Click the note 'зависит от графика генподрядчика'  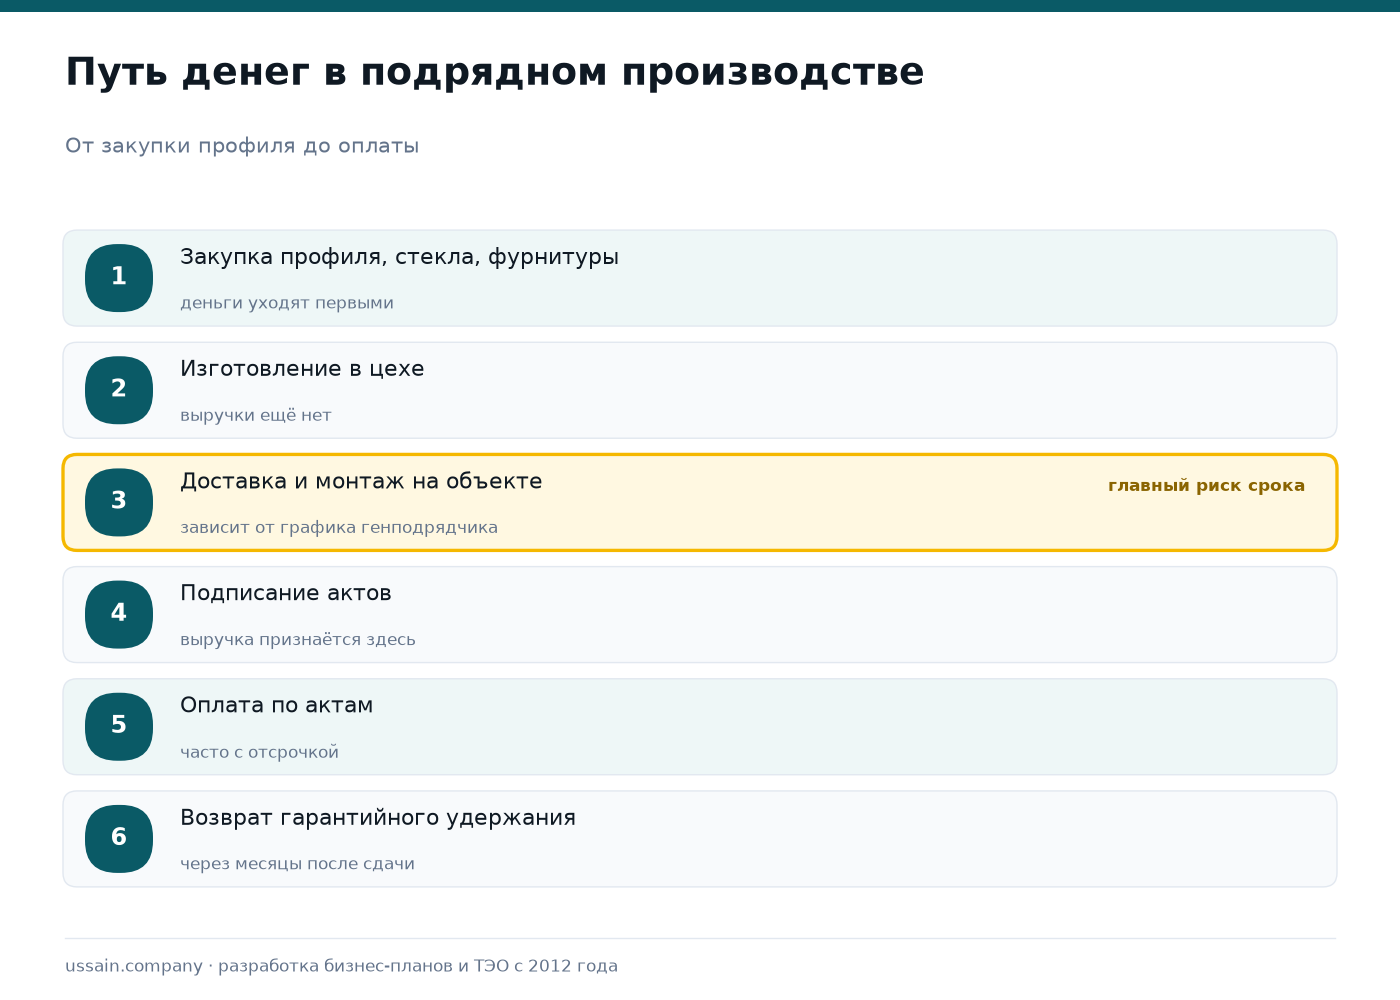click(339, 527)
